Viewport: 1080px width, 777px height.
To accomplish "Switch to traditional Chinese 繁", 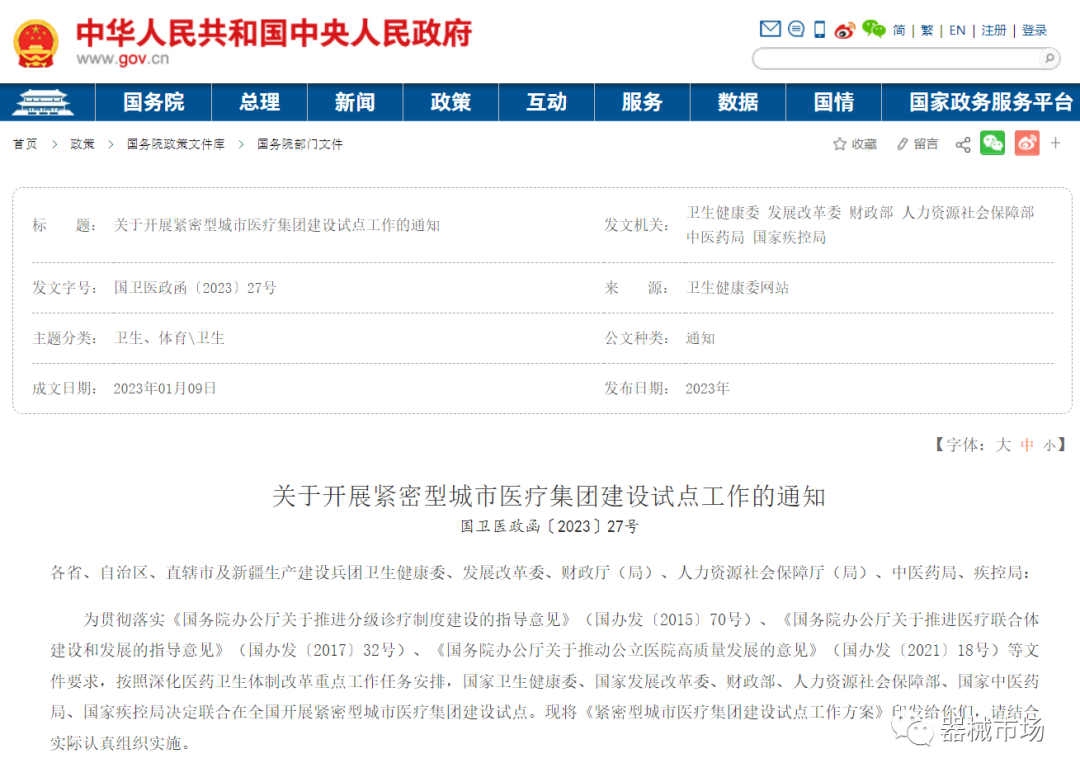I will click(x=927, y=30).
